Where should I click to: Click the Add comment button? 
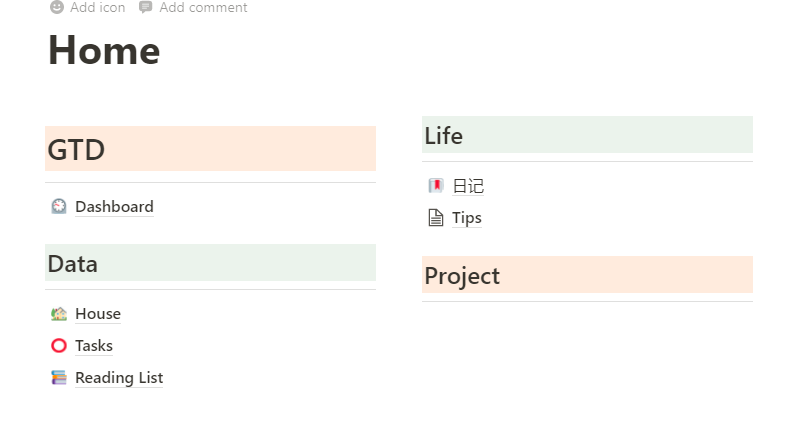[x=193, y=7]
